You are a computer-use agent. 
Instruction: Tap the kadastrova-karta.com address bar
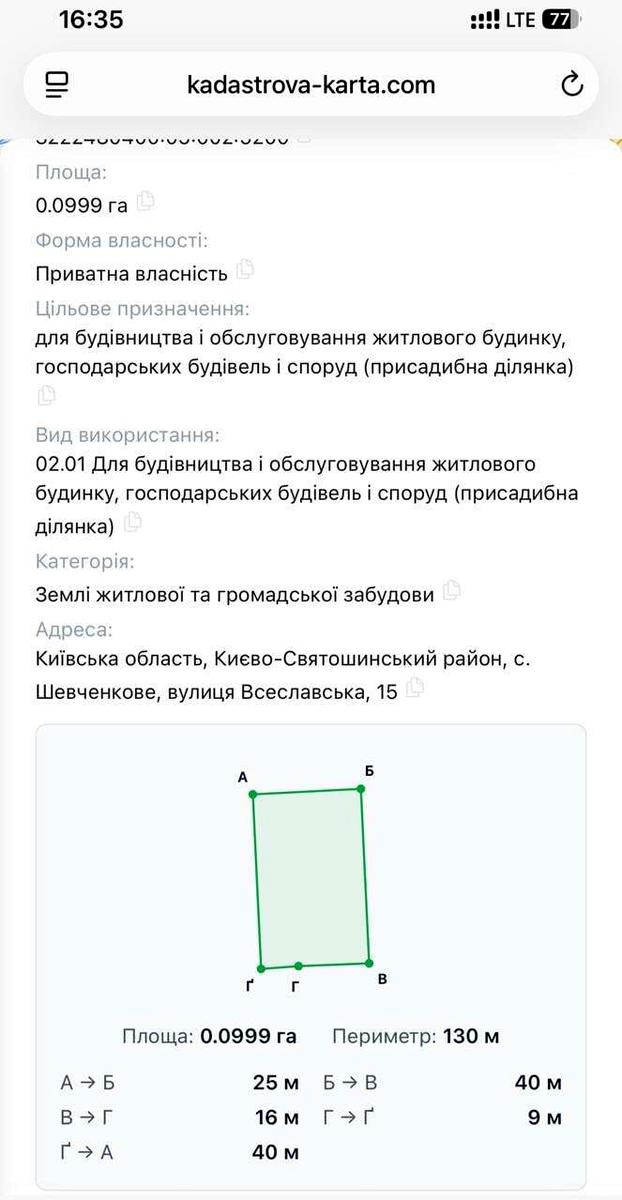click(x=311, y=85)
